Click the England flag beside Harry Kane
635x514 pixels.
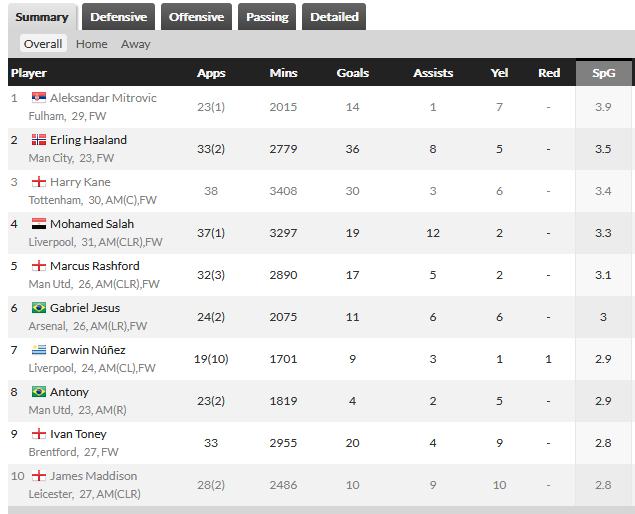point(39,182)
